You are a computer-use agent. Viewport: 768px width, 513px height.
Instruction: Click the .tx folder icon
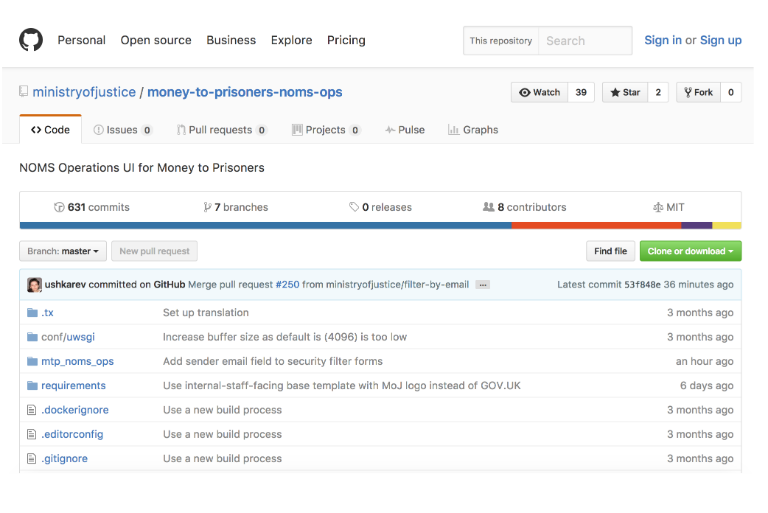point(30,313)
